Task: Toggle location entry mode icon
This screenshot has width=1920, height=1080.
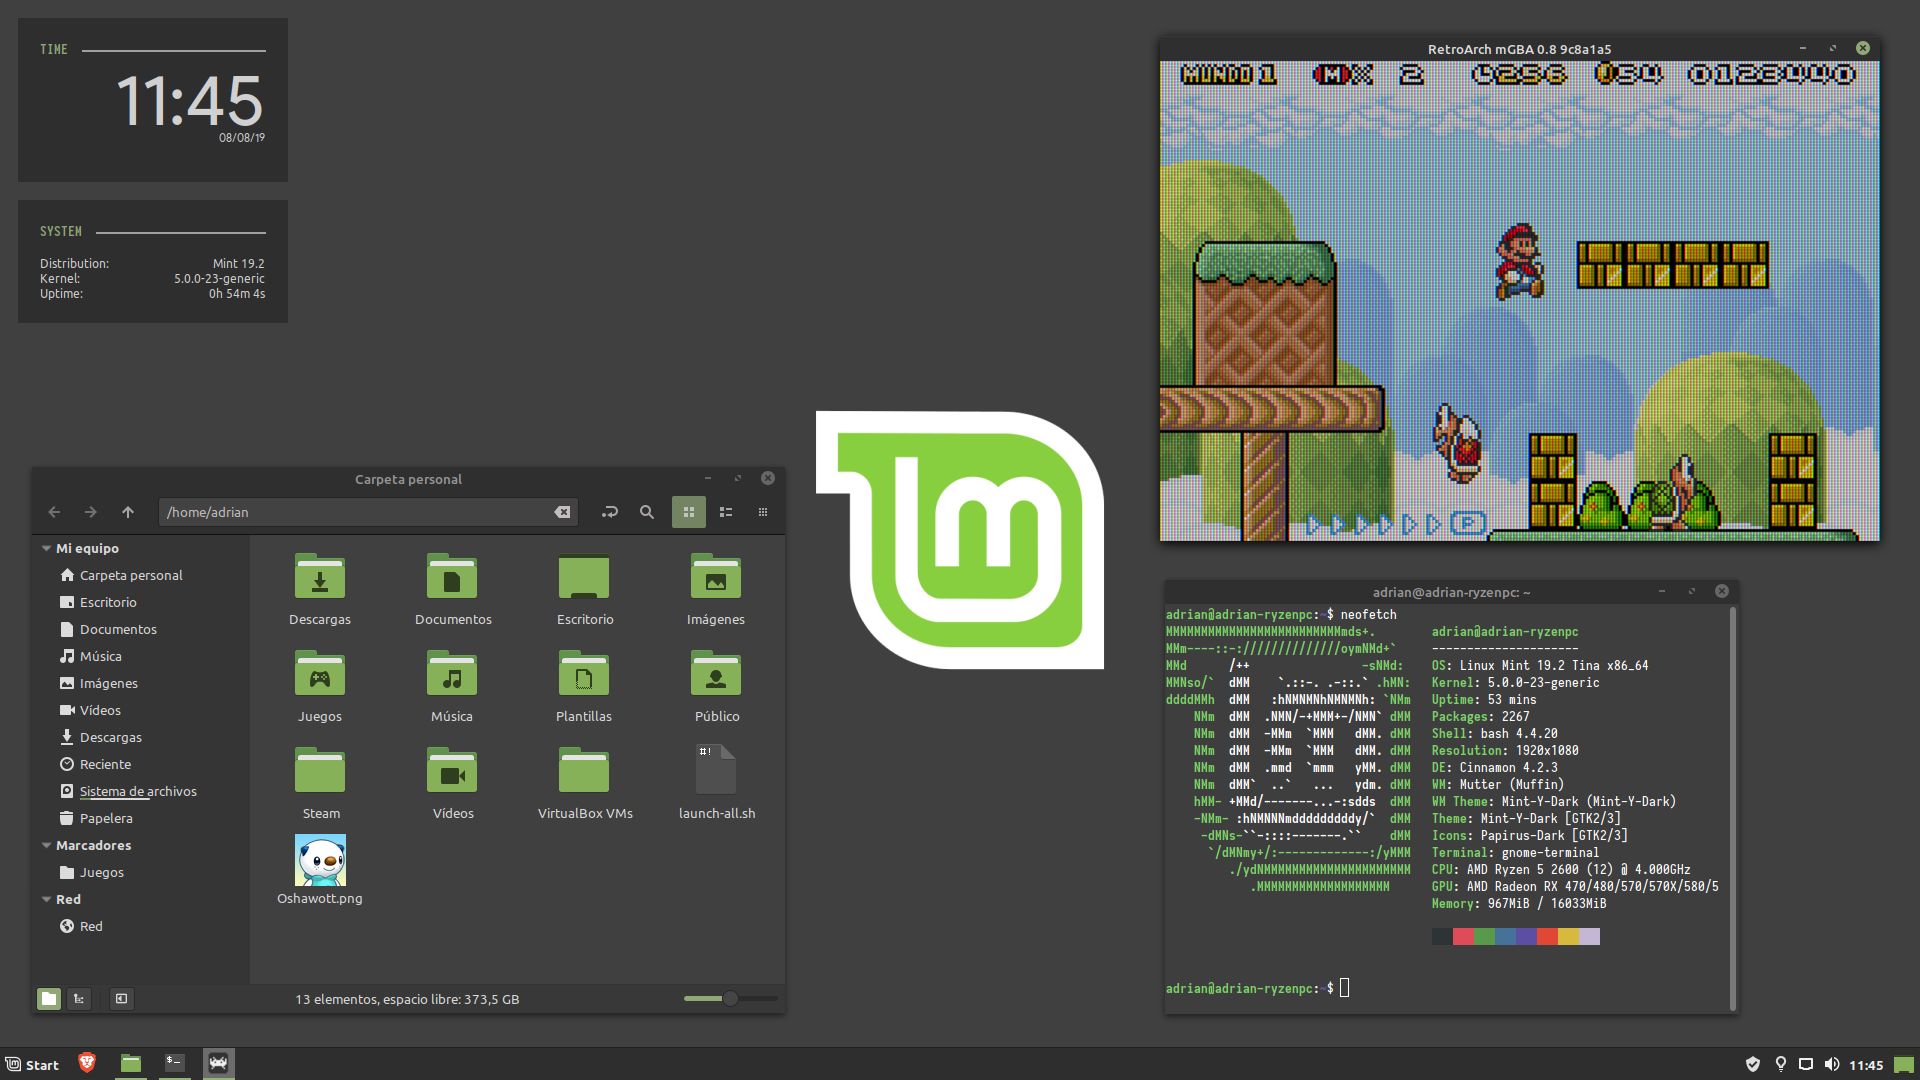Action: pyautogui.click(x=609, y=512)
